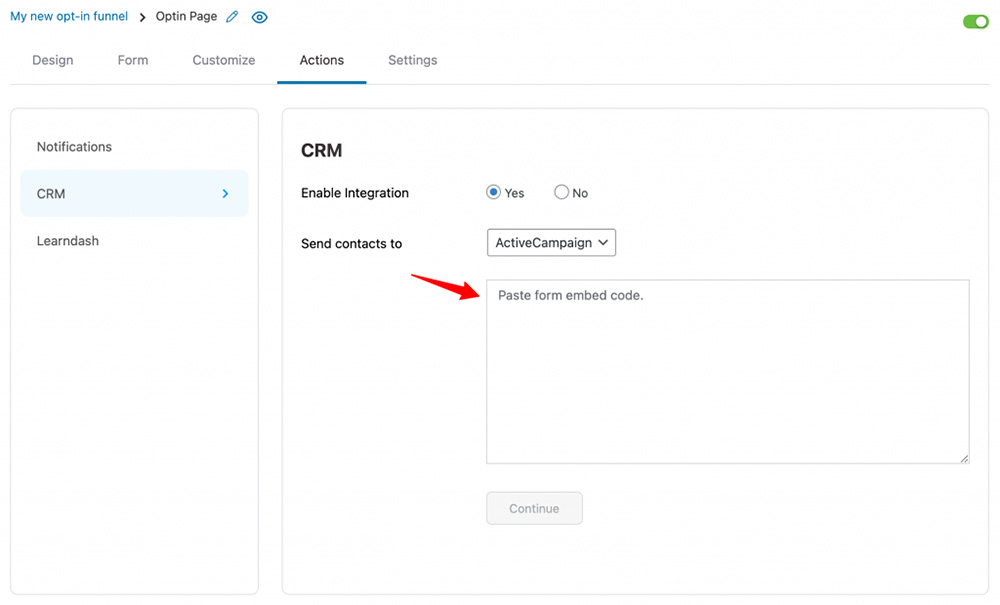Click inside the Paste form embed code textarea
The width and height of the screenshot is (1000, 605).
pos(728,371)
